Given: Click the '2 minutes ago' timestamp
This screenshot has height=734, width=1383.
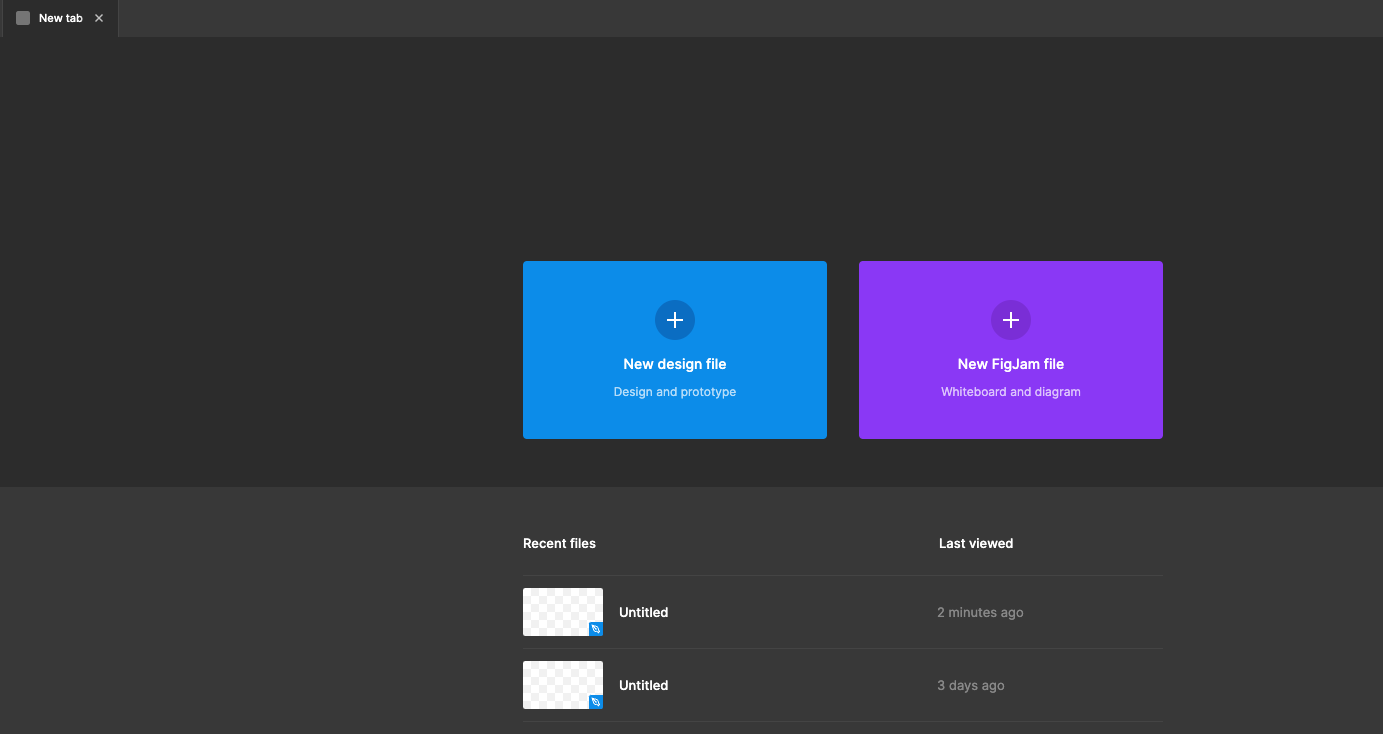Looking at the screenshot, I should [980, 612].
